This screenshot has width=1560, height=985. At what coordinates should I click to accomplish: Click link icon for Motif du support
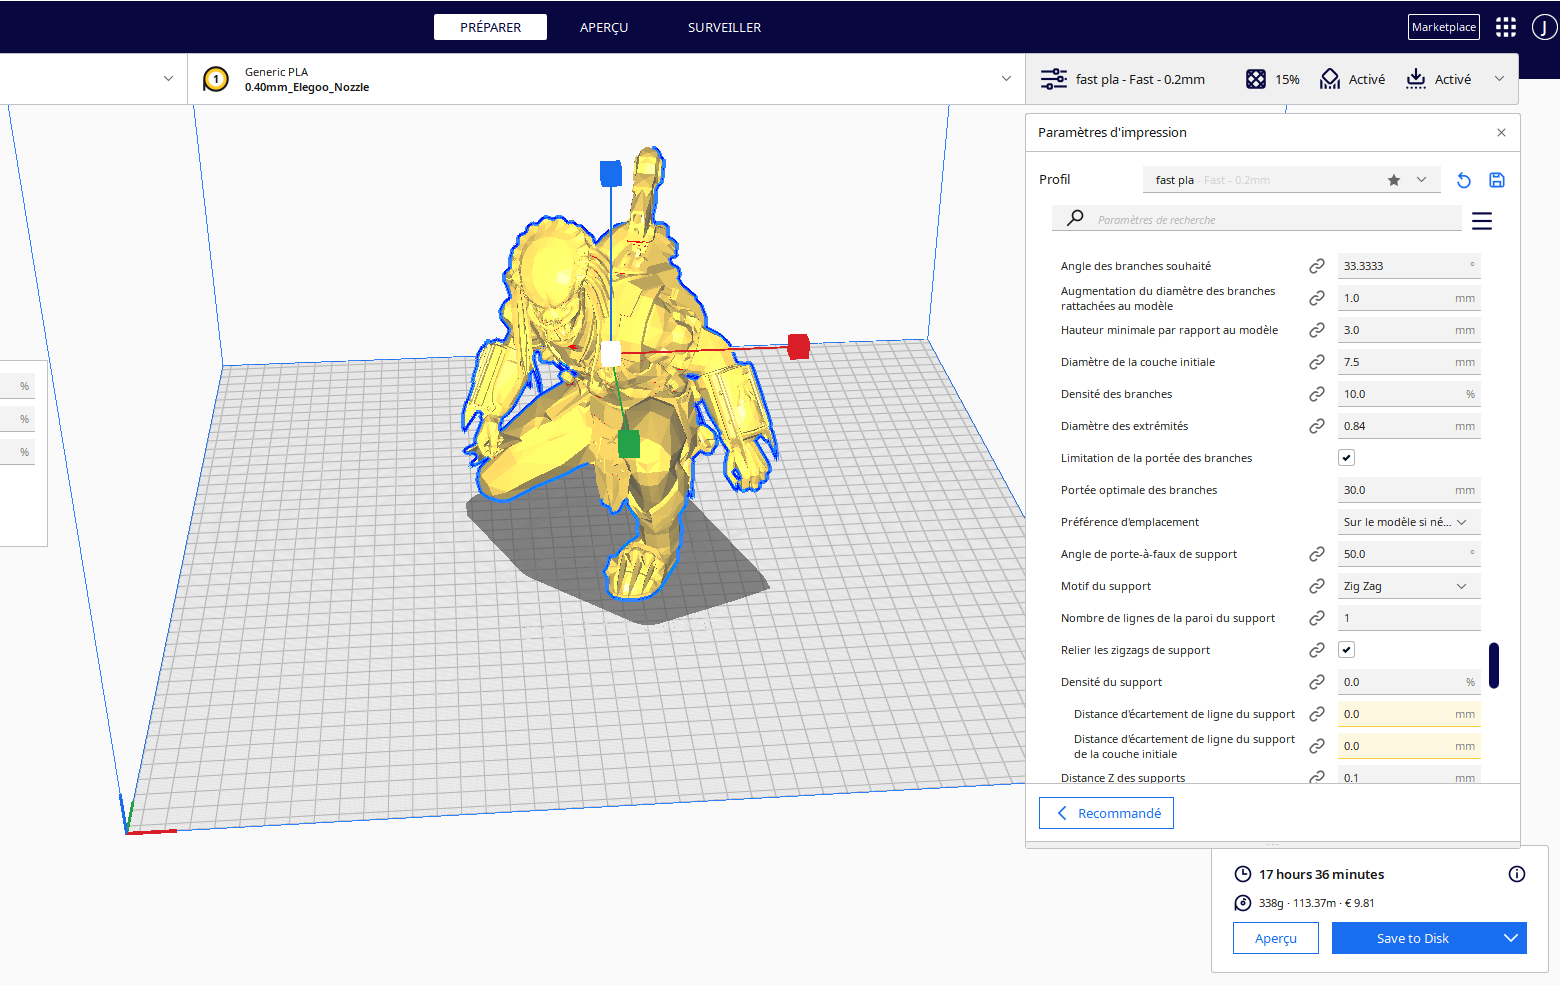[x=1317, y=586]
